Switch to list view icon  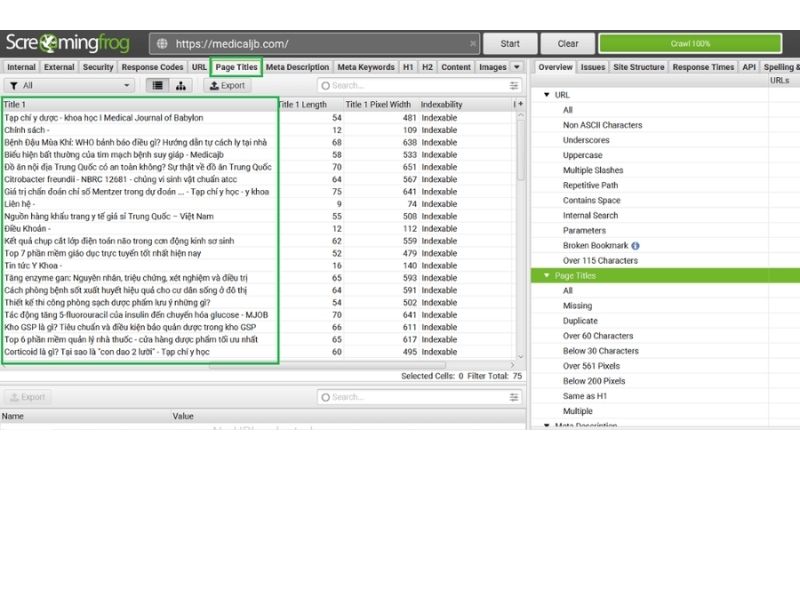click(158, 86)
